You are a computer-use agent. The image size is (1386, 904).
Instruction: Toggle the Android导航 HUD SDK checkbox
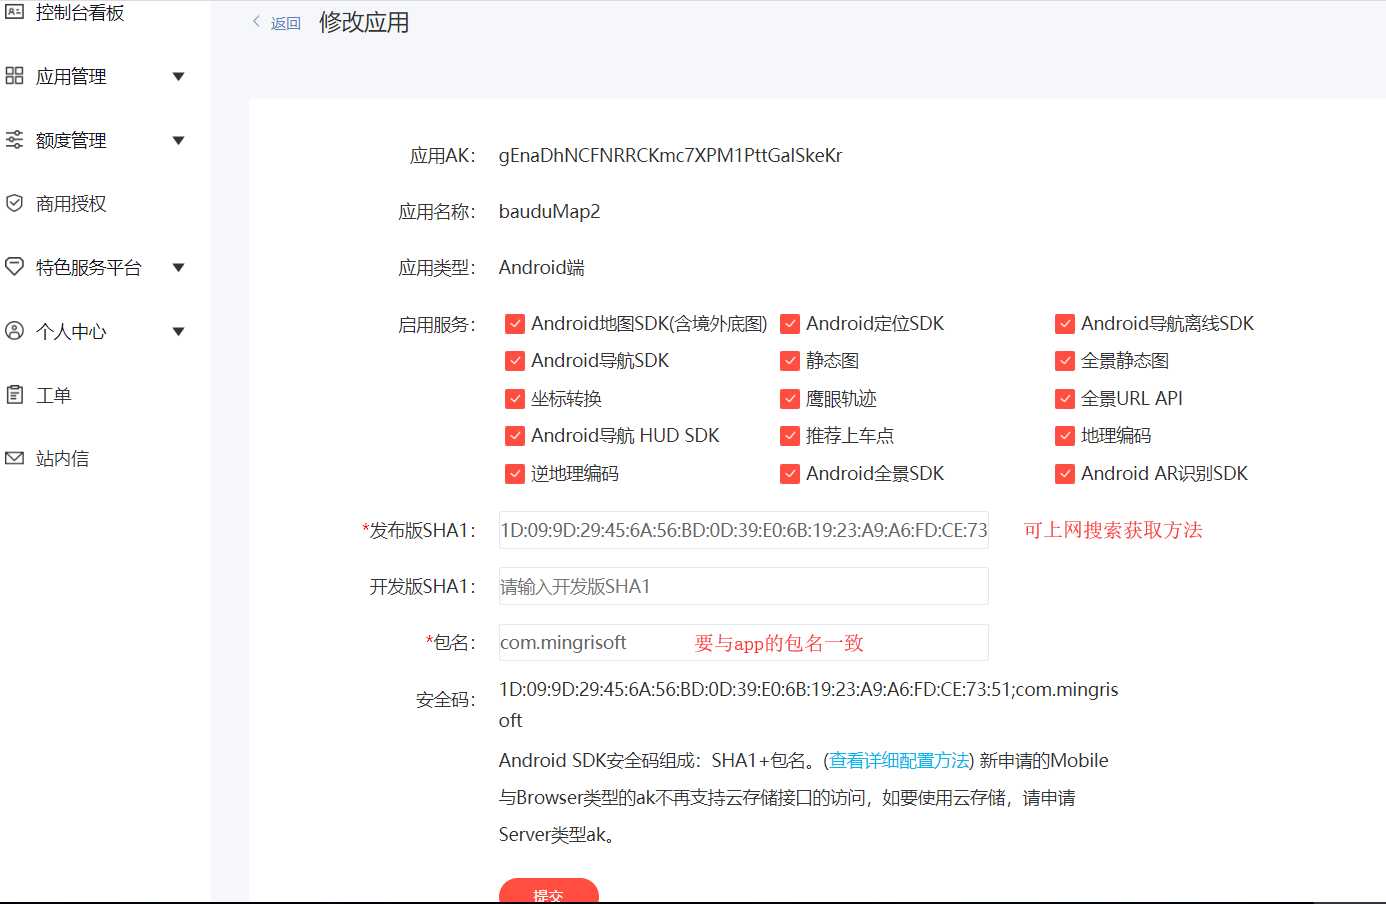[515, 436]
